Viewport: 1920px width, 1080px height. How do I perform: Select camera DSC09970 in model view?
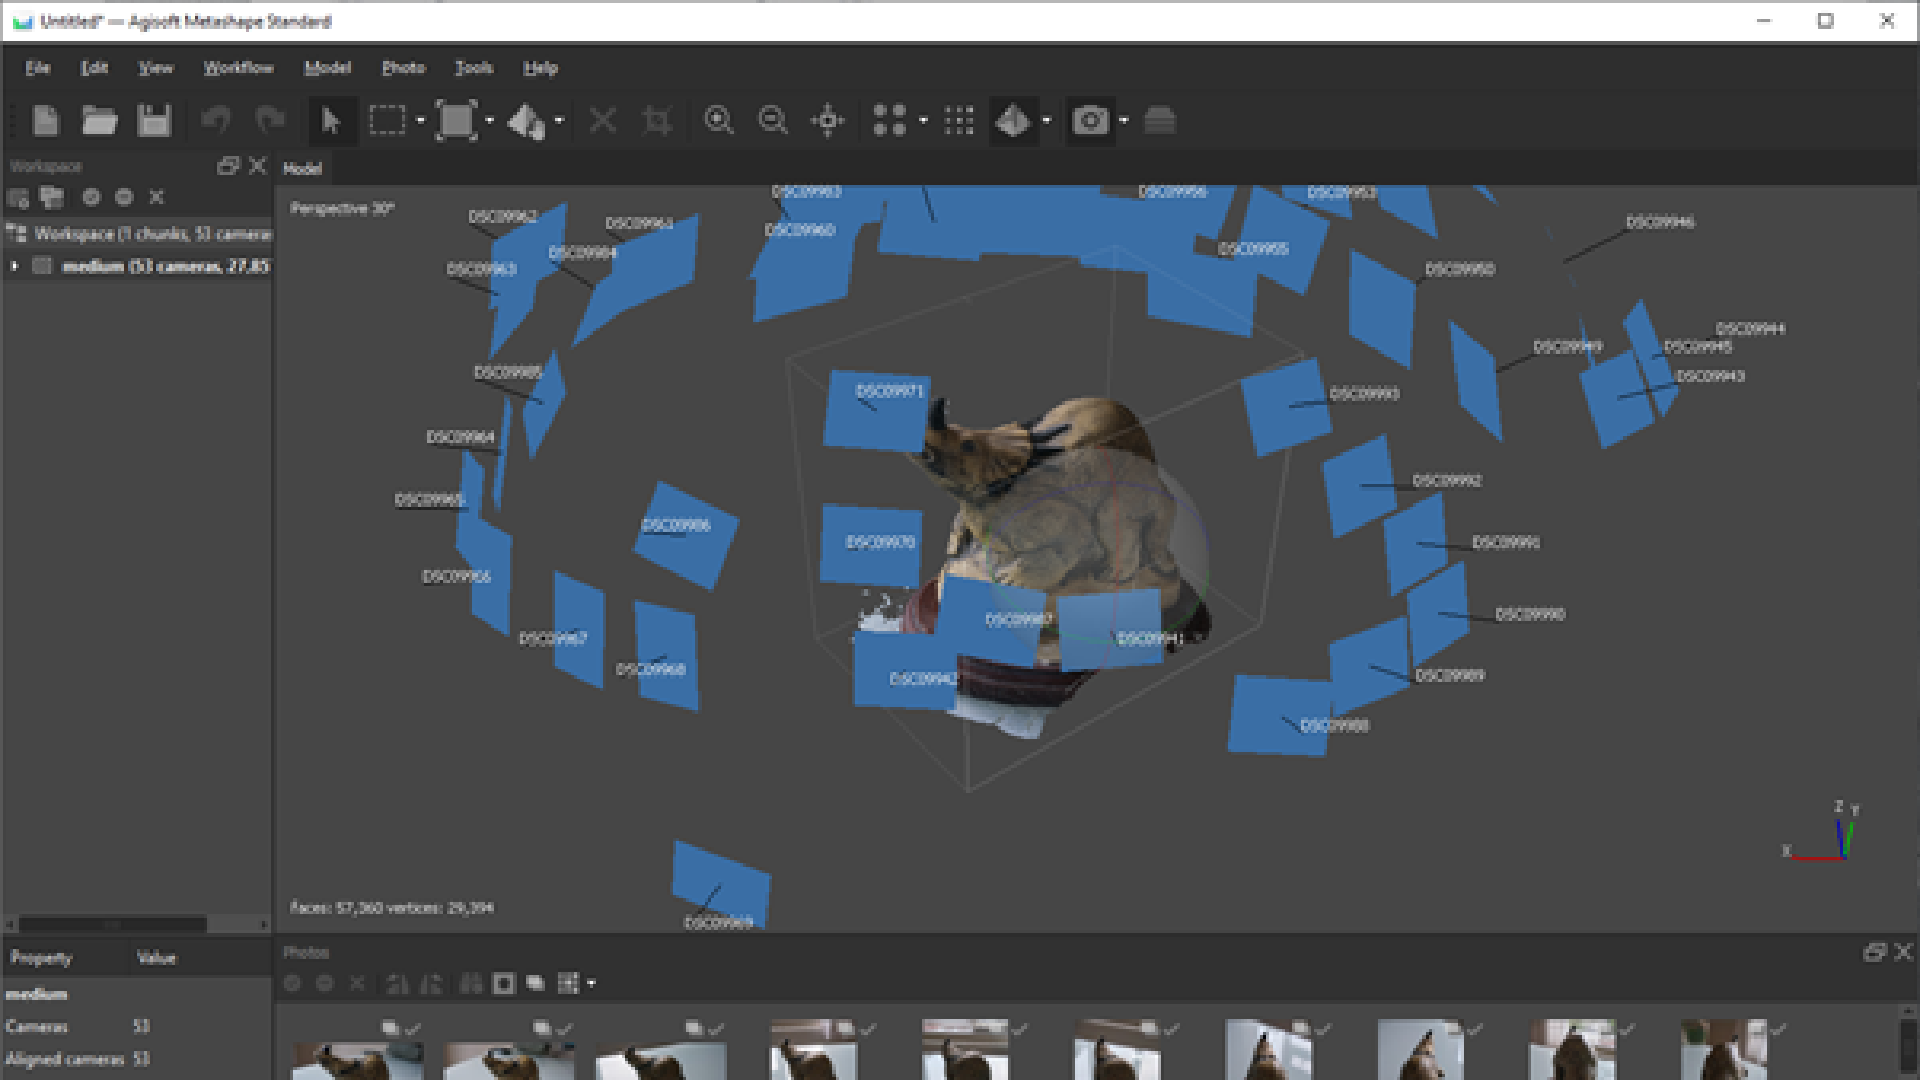click(x=870, y=545)
